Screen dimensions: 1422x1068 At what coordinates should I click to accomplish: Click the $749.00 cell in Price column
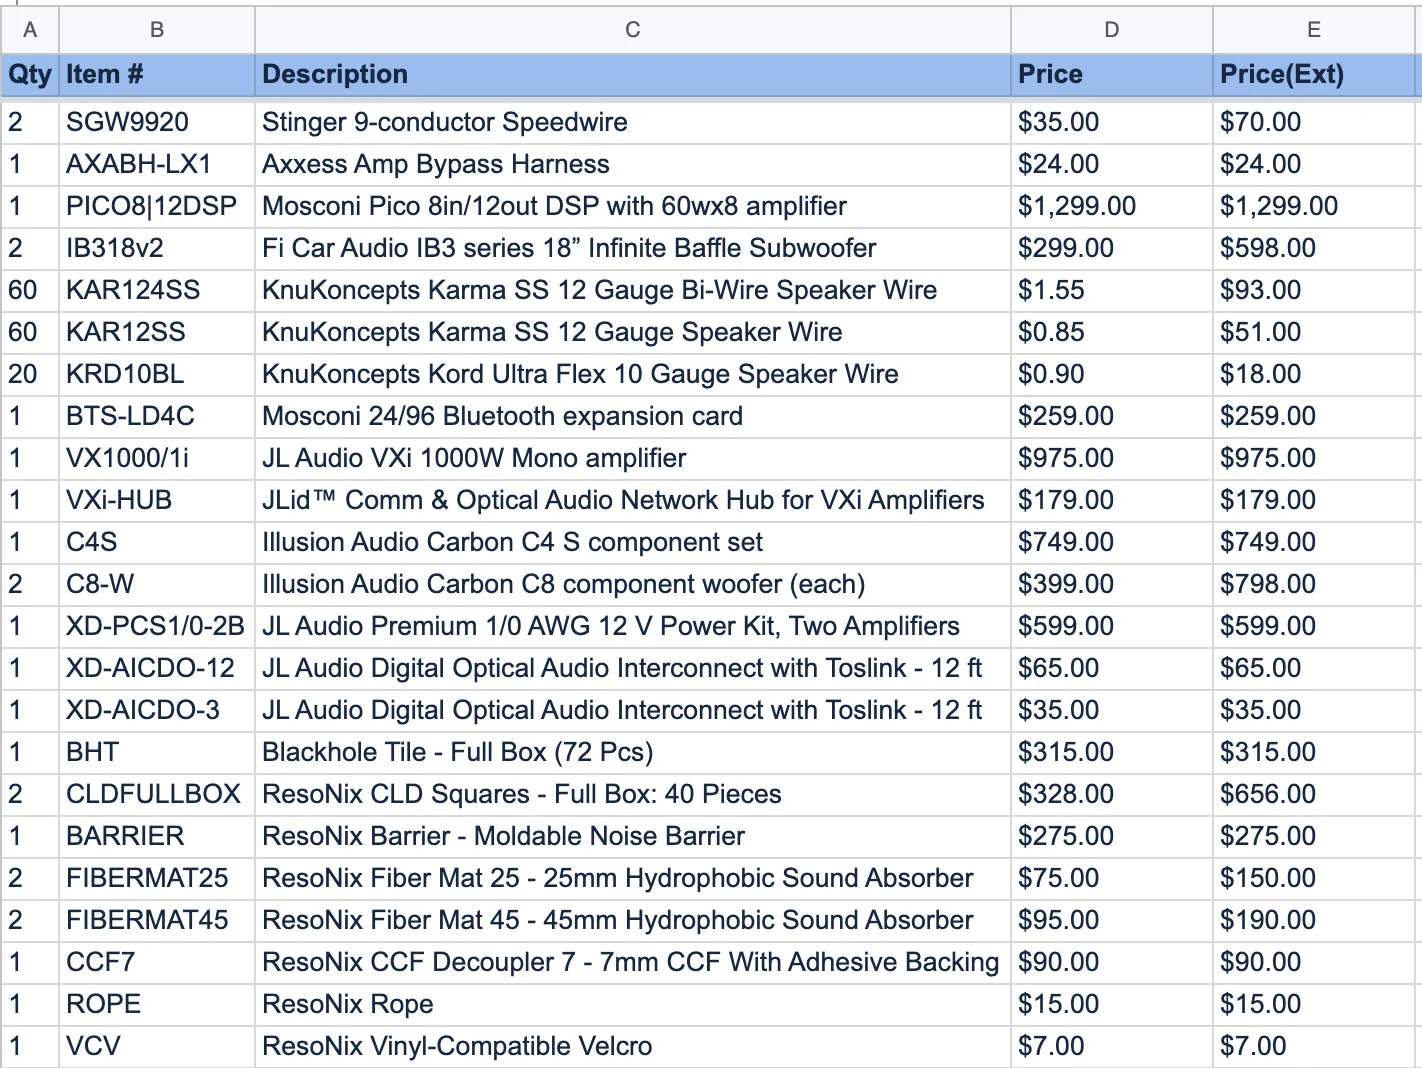[x=1112, y=542]
